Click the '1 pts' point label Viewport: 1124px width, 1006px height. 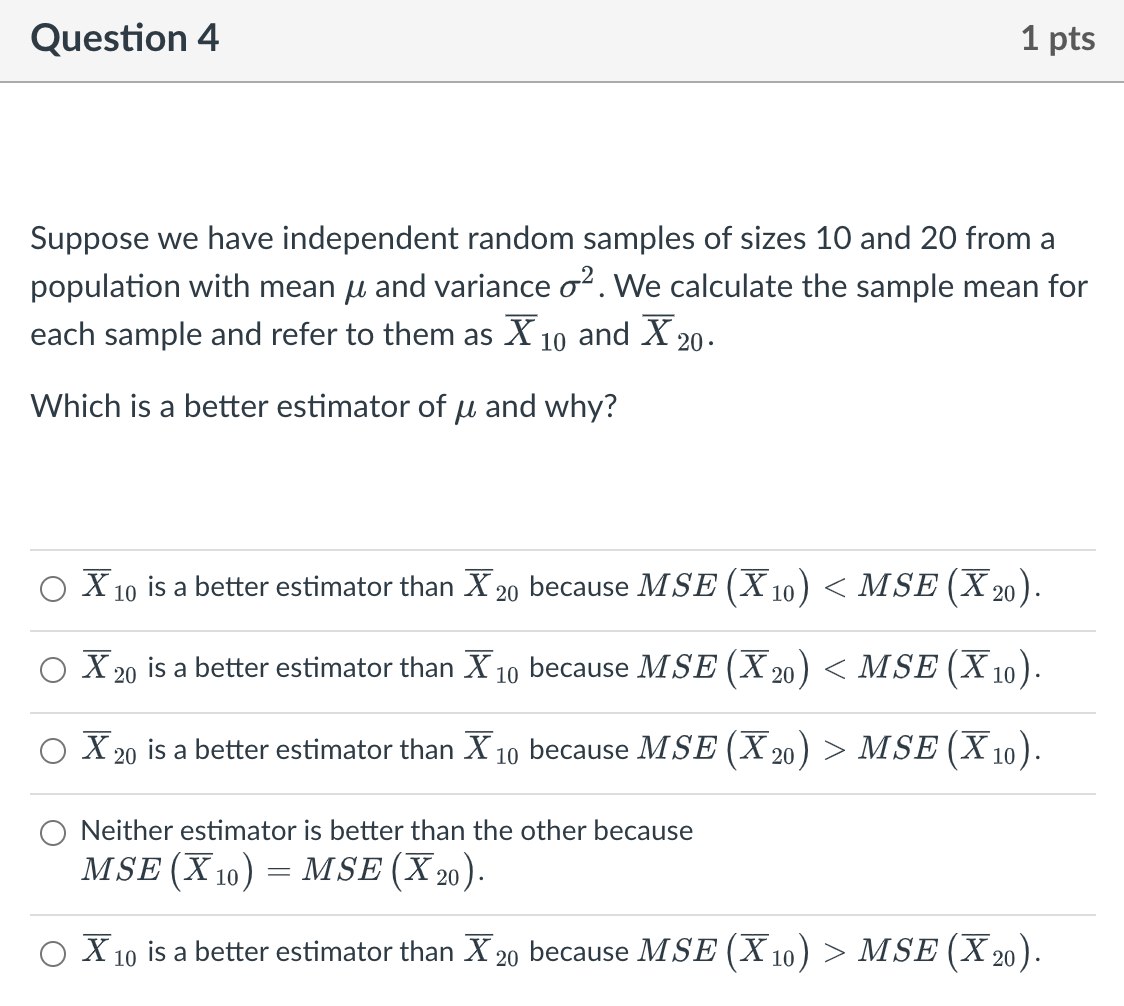pos(1059,38)
